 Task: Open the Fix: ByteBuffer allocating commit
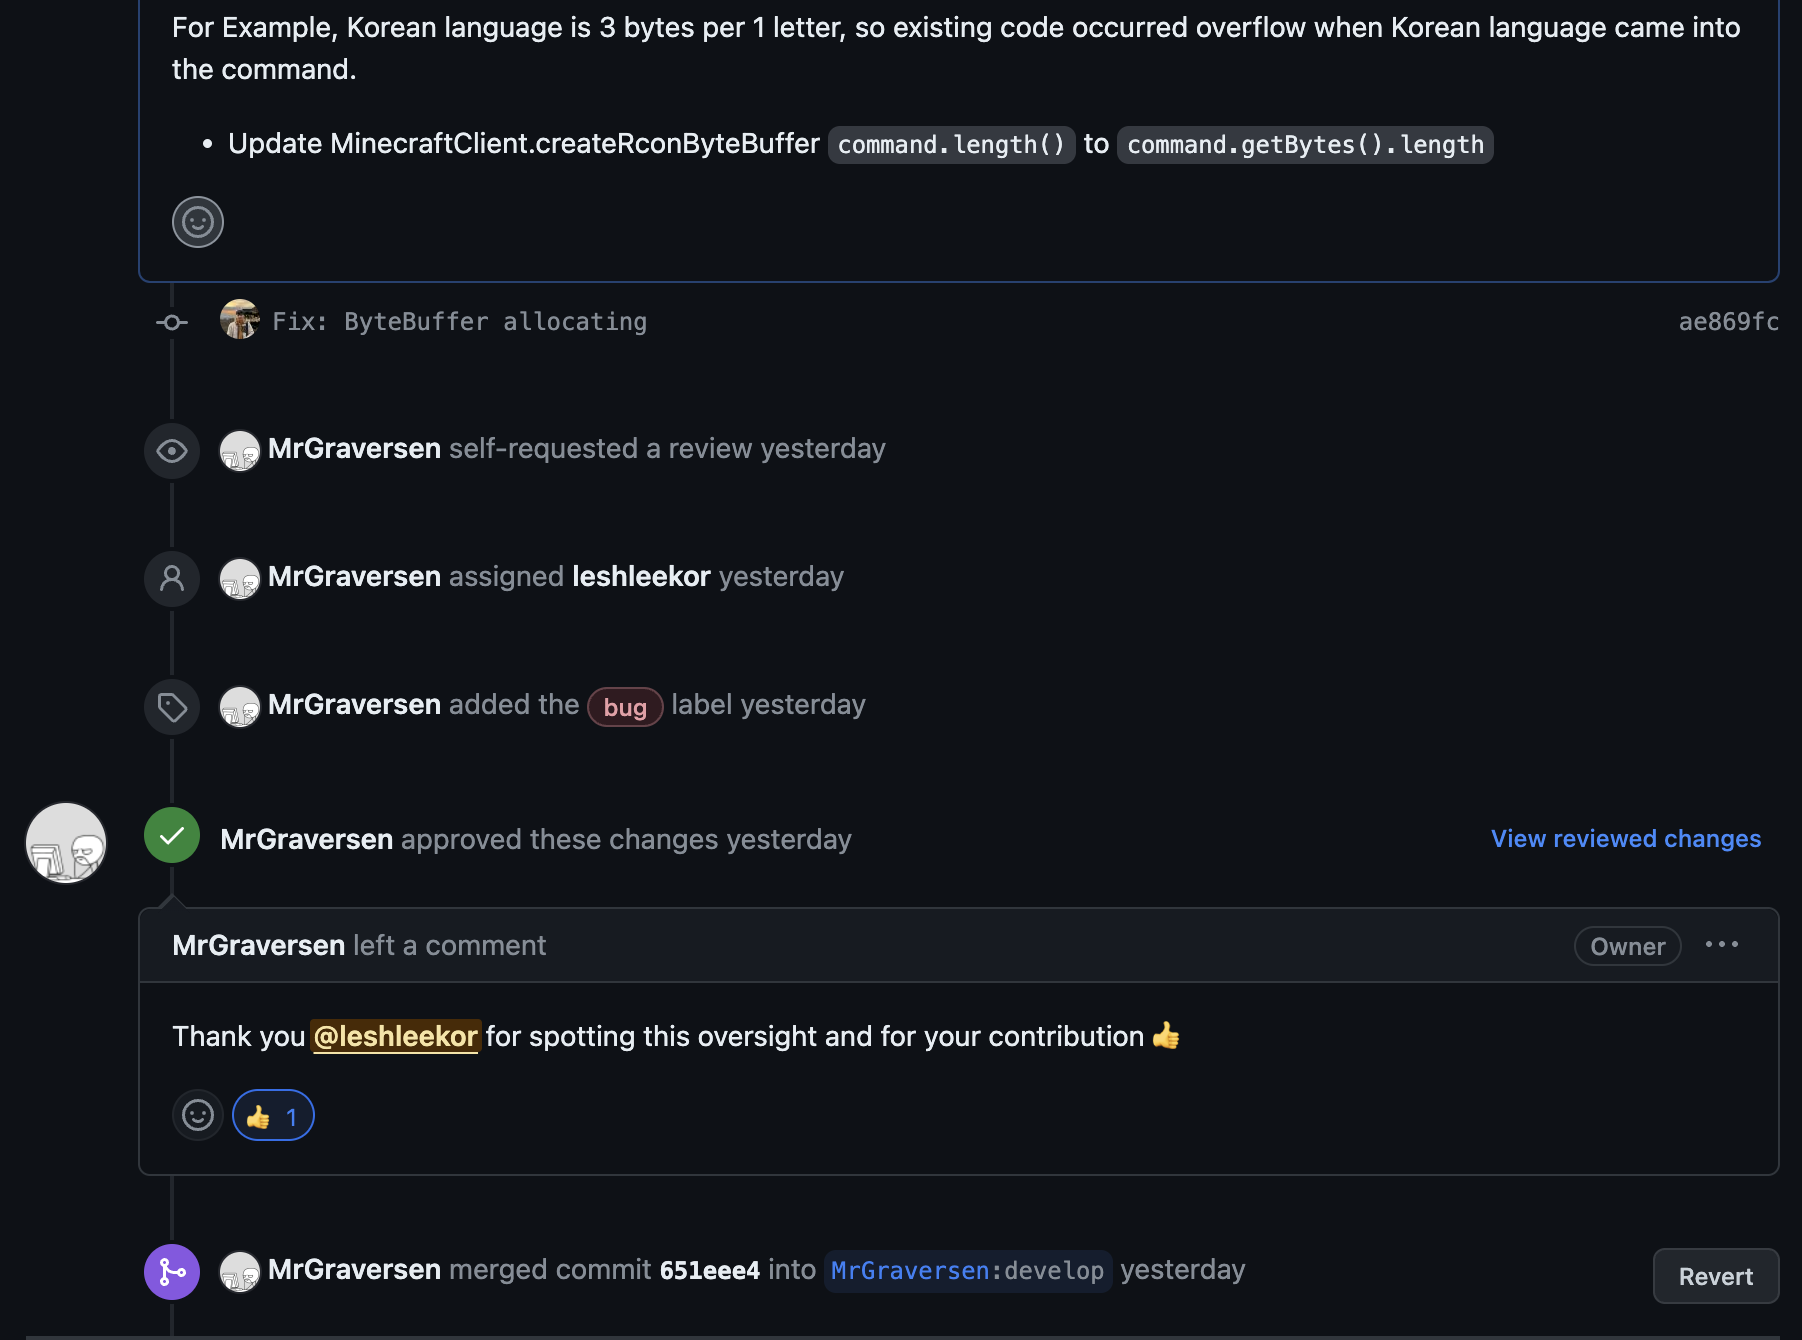(x=459, y=322)
